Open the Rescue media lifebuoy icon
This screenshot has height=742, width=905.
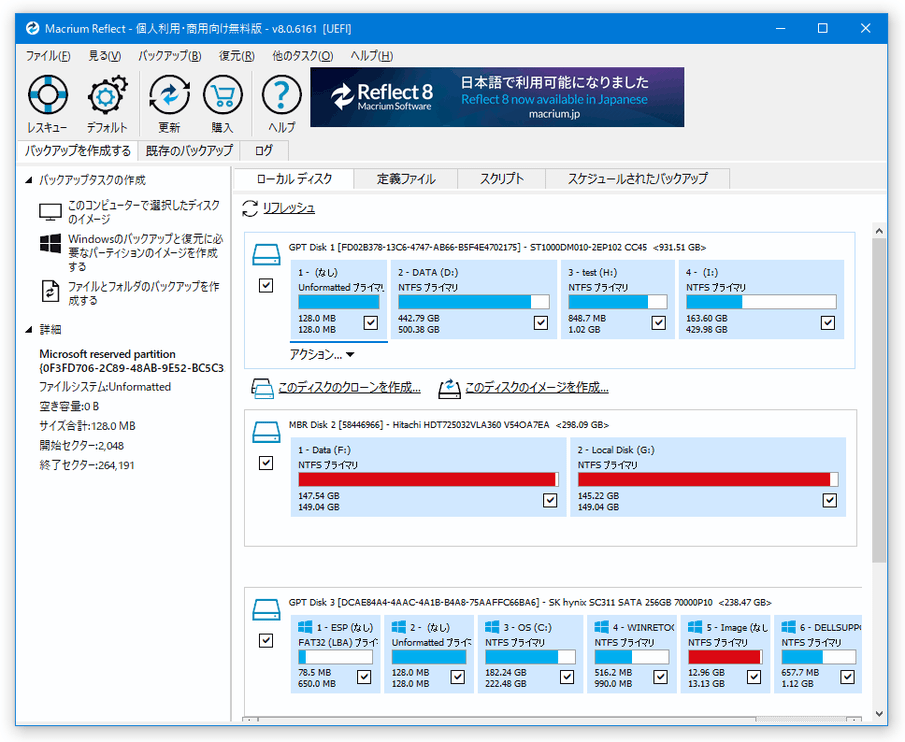pyautogui.click(x=48, y=95)
